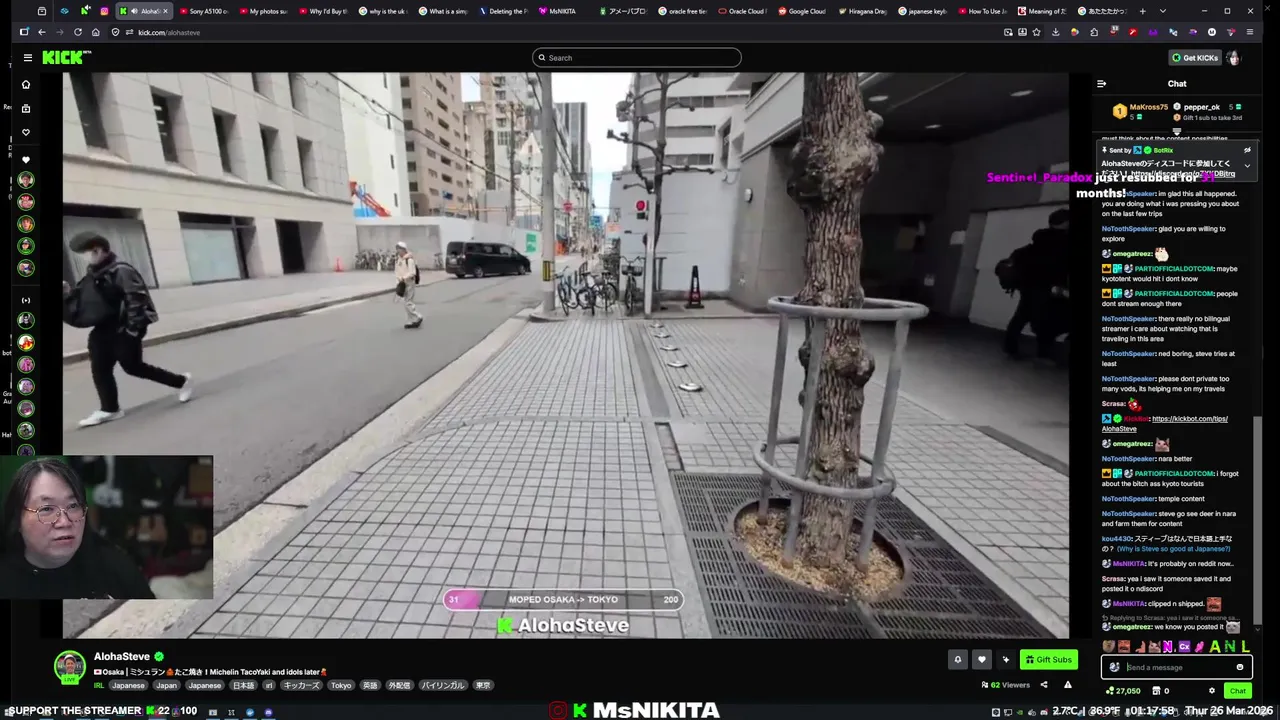The height and width of the screenshot is (720, 1280).
Task: Select the キッカーズ stream tag
Action: click(301, 685)
